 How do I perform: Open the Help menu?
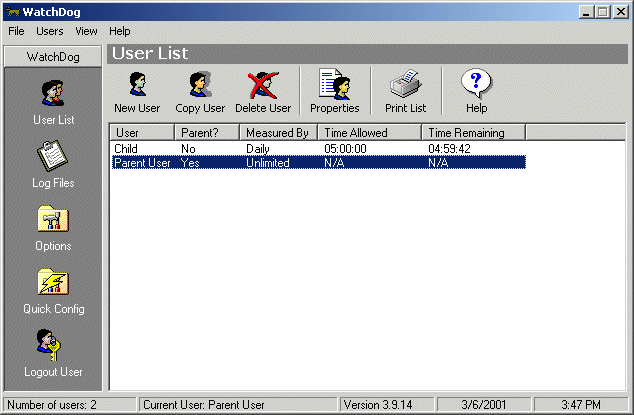120,31
